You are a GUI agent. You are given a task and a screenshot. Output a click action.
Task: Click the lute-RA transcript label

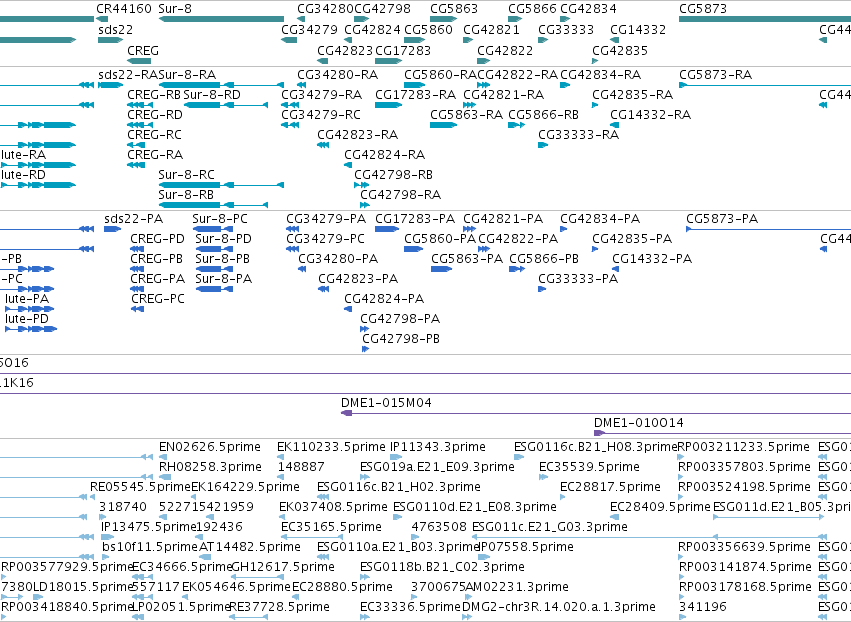coord(23,155)
